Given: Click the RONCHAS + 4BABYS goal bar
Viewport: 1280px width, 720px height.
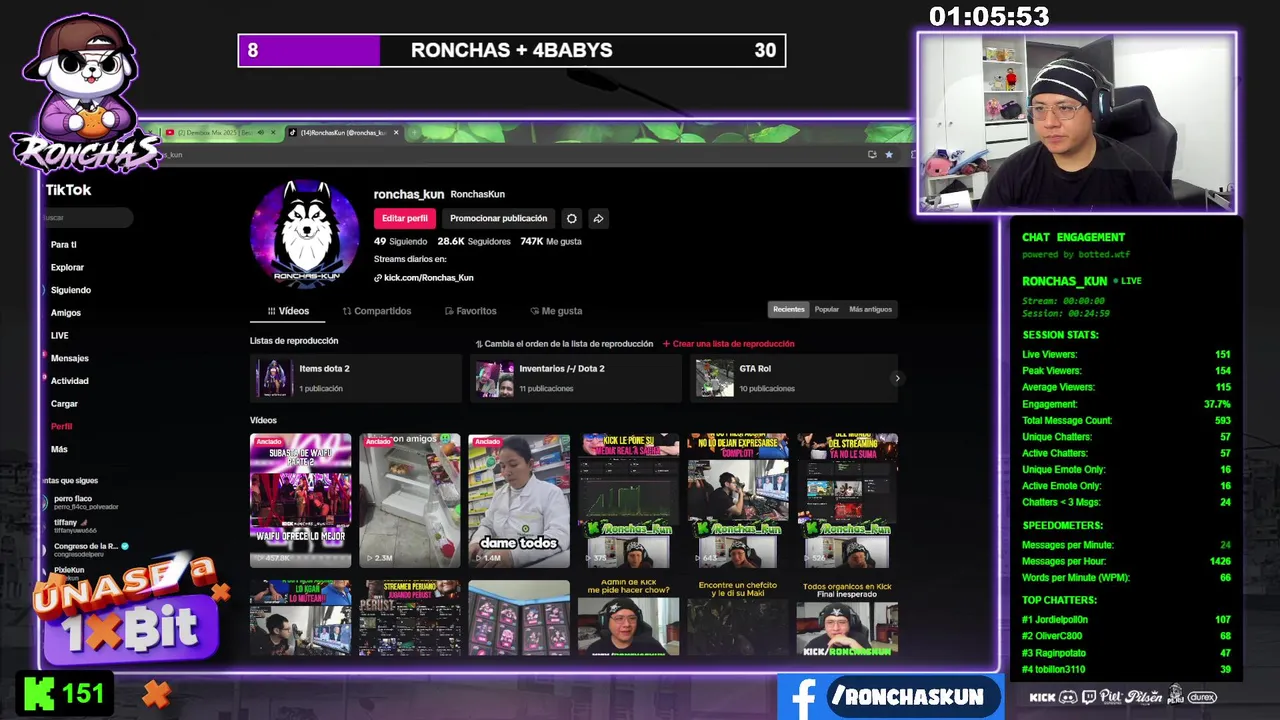Looking at the screenshot, I should coord(512,50).
